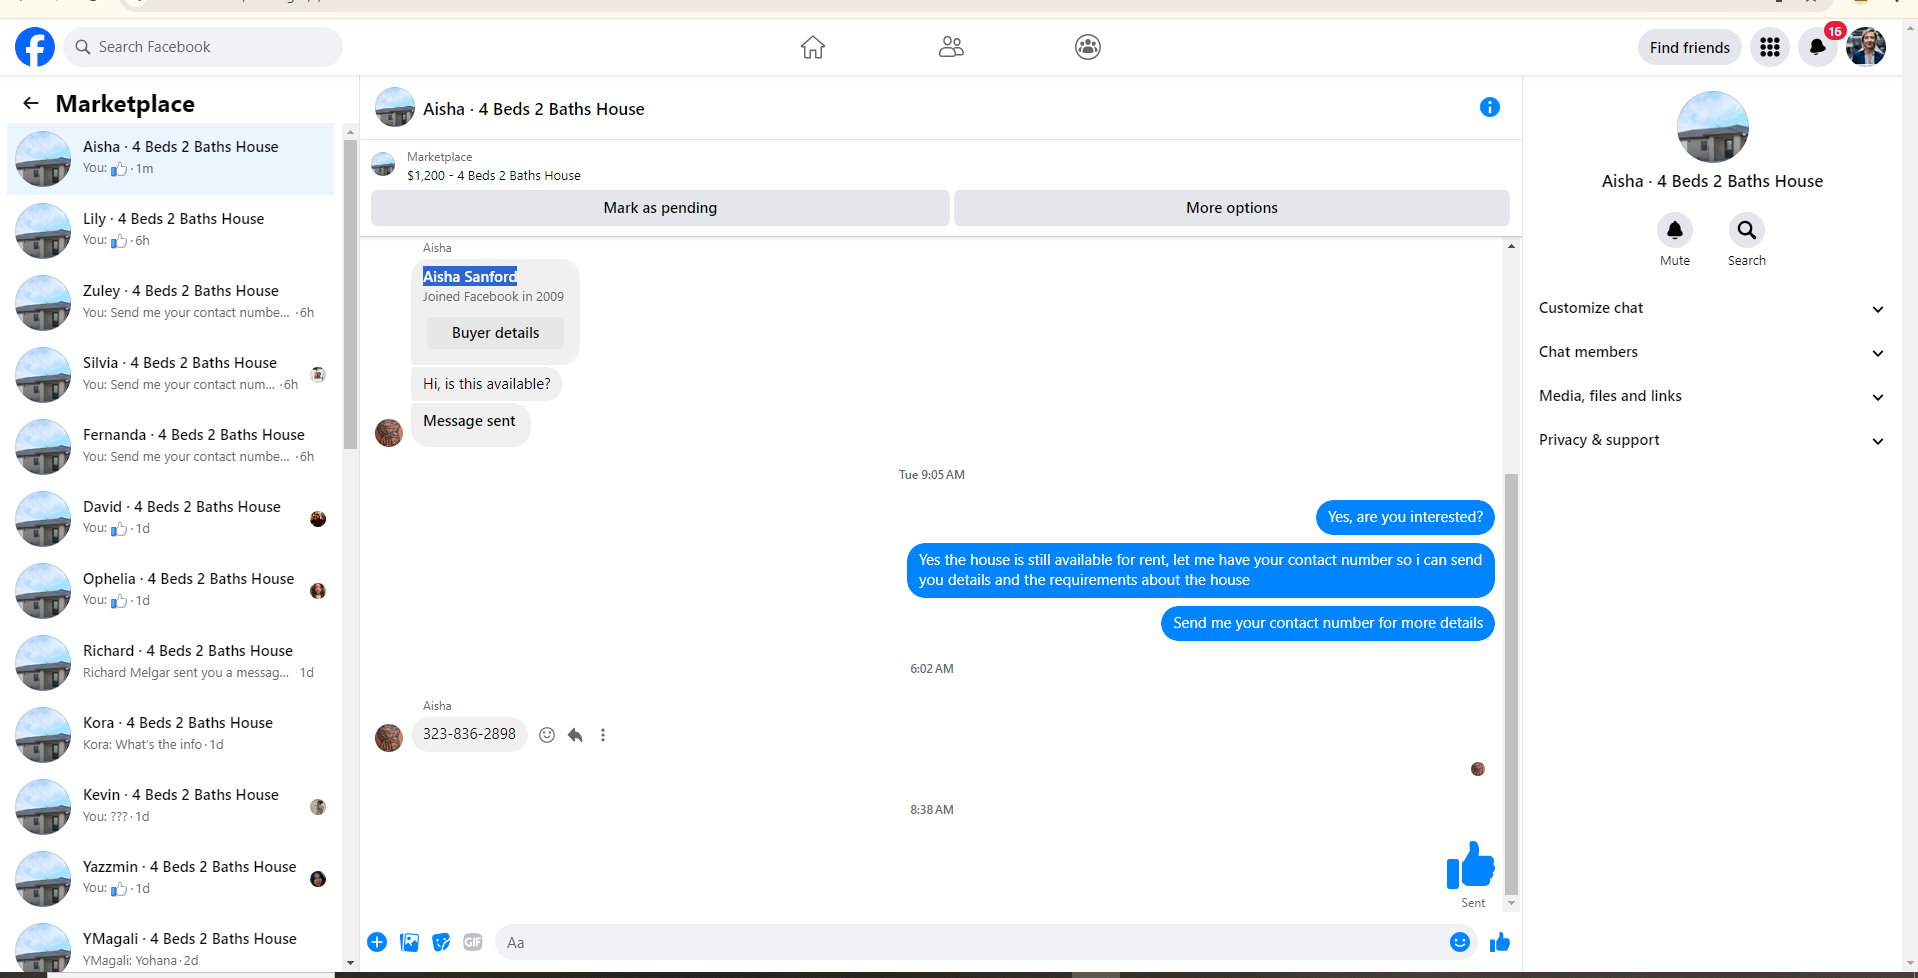This screenshot has width=1918, height=978.
Task: Attach a photo file icon
Action: [410, 942]
